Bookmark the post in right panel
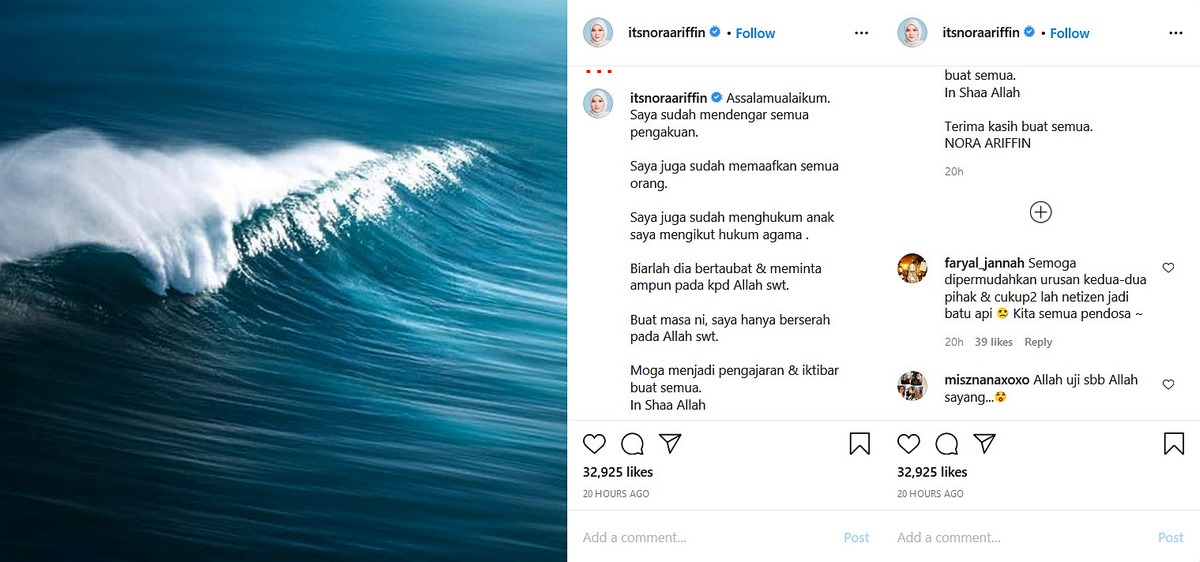The image size is (1200, 562). point(1173,444)
